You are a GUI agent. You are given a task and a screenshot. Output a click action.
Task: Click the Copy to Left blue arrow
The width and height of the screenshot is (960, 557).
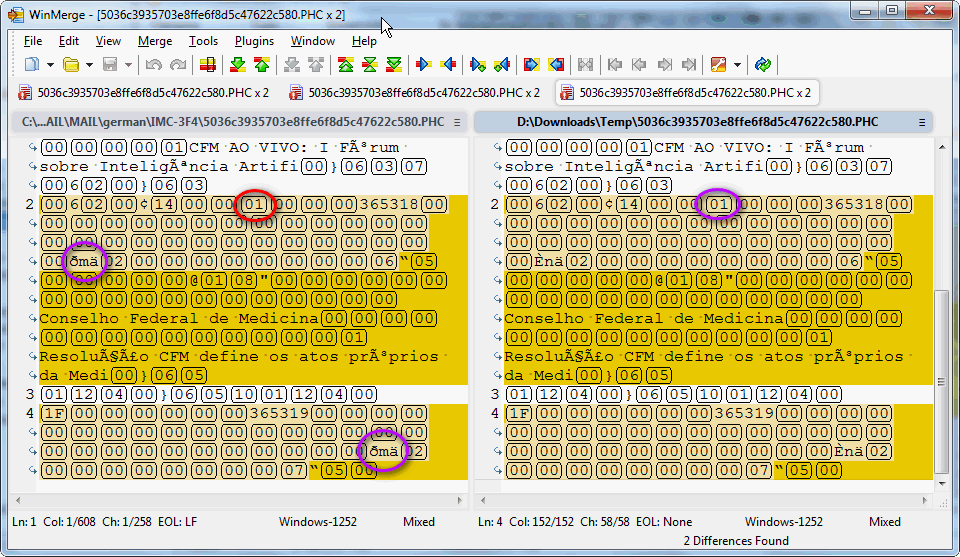(x=448, y=65)
